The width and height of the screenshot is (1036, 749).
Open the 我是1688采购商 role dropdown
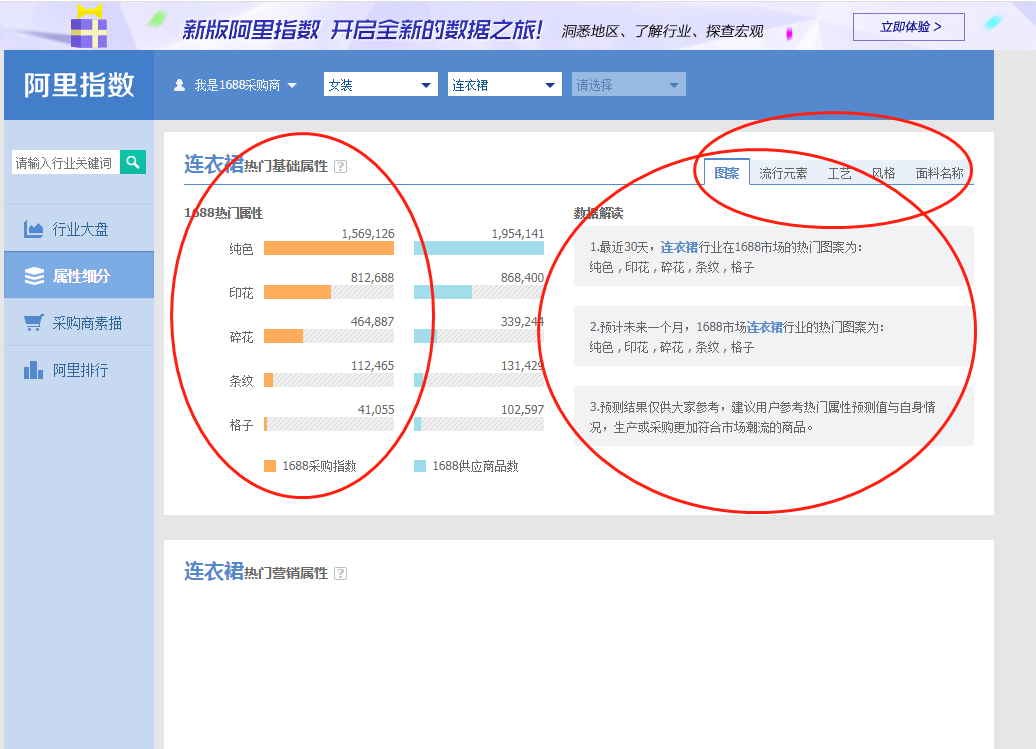click(x=235, y=85)
